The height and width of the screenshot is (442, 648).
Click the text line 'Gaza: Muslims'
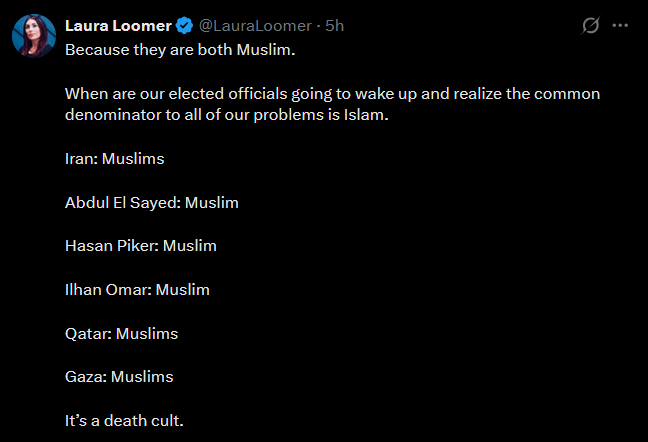tap(119, 377)
